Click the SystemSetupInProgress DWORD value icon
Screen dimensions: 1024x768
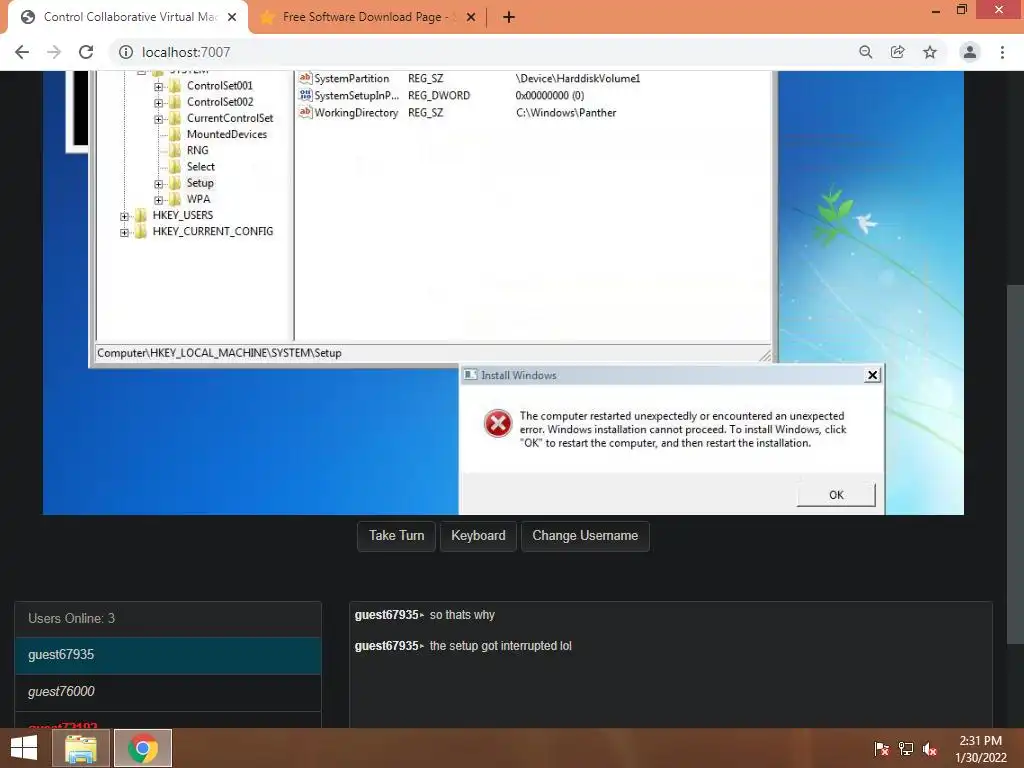[305, 95]
